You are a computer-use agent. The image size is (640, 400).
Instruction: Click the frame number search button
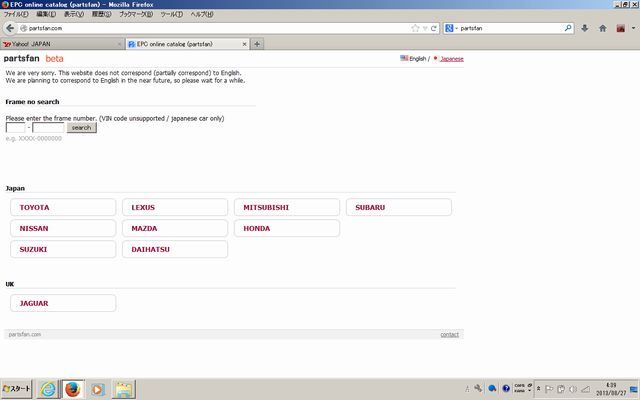coord(82,128)
